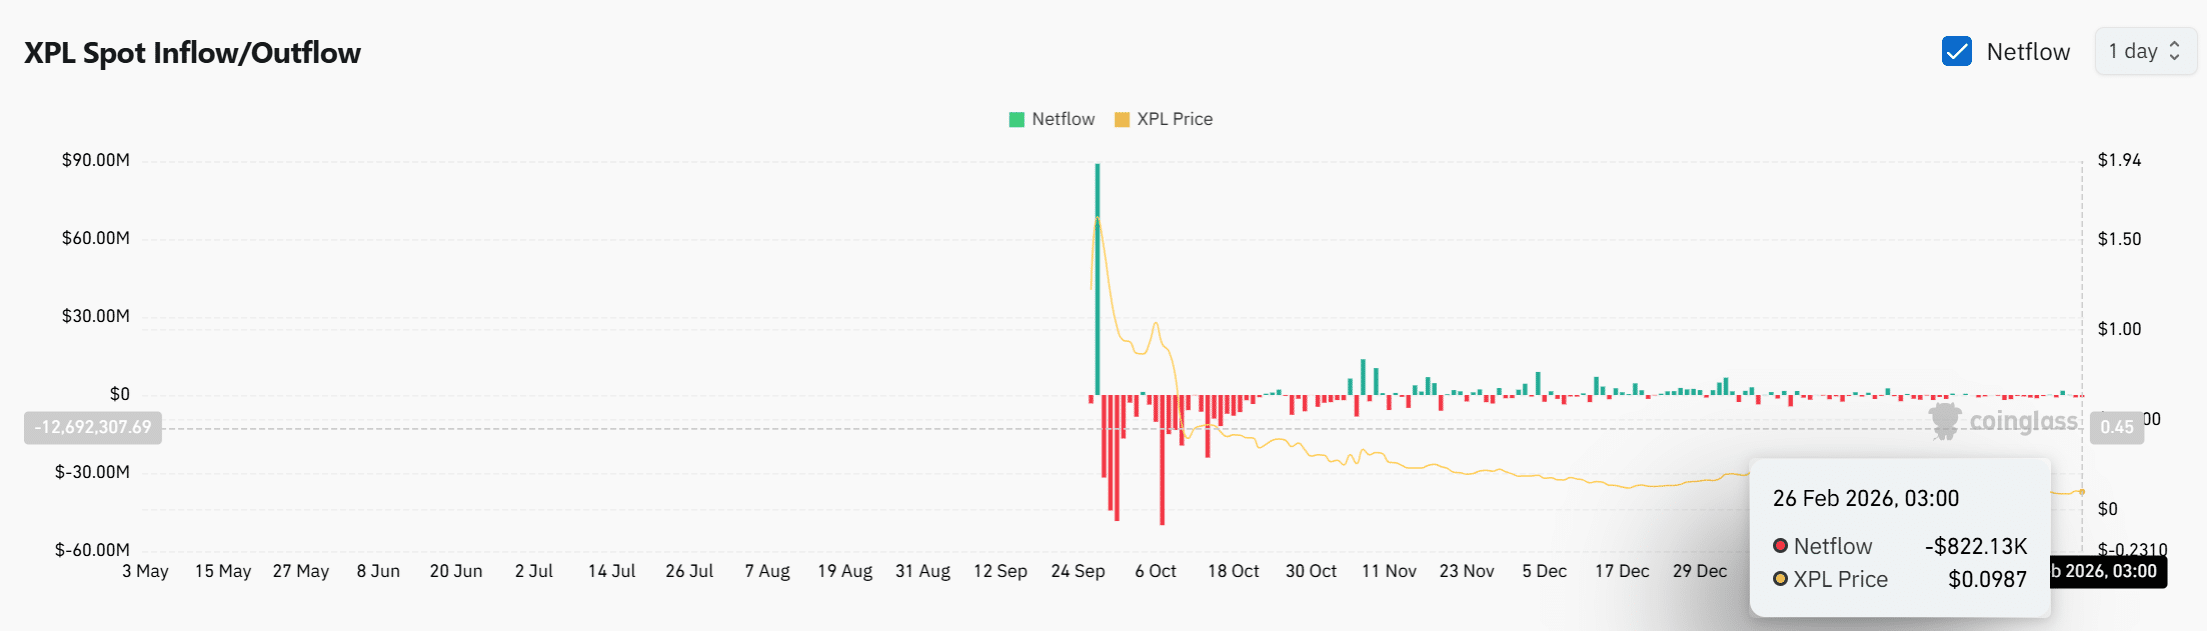Click the tooltip date 26 Feb 2026, 03:00
Image resolution: width=2207 pixels, height=631 pixels.
[x=1866, y=497]
